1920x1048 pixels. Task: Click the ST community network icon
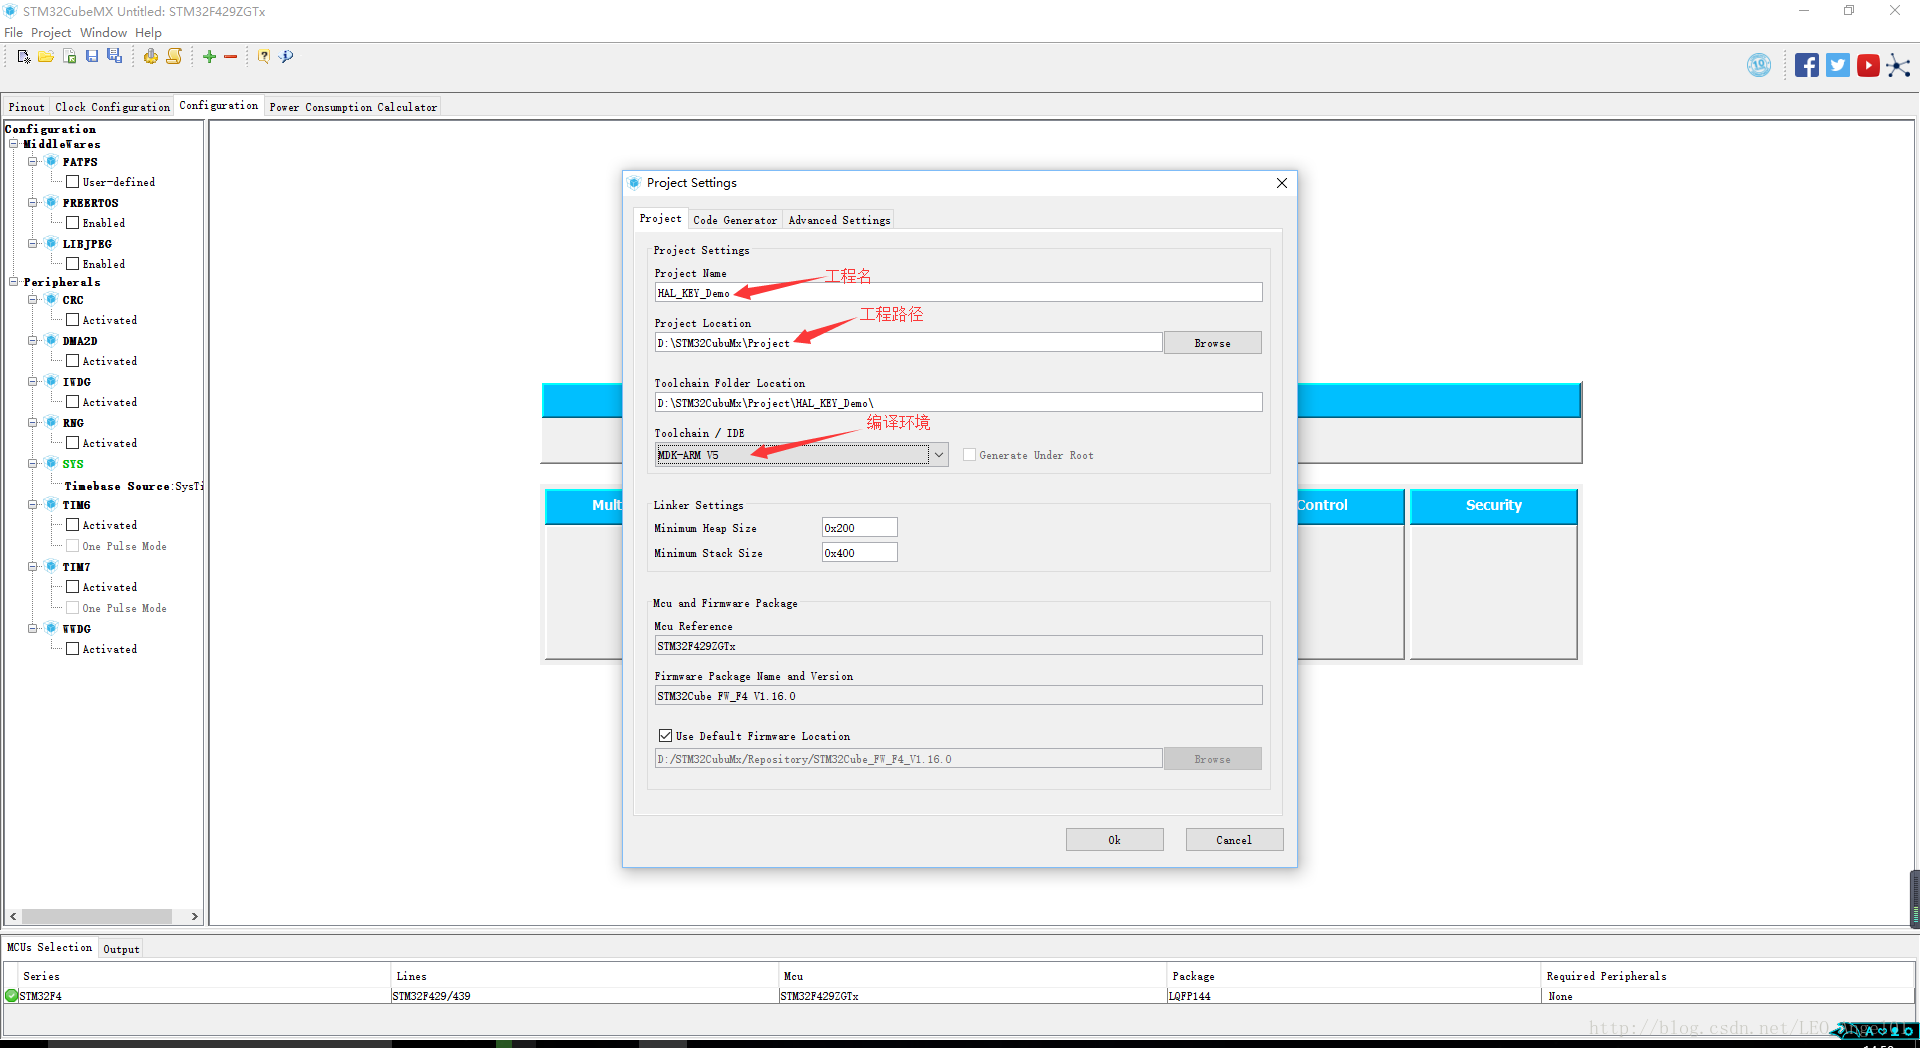tap(1898, 66)
